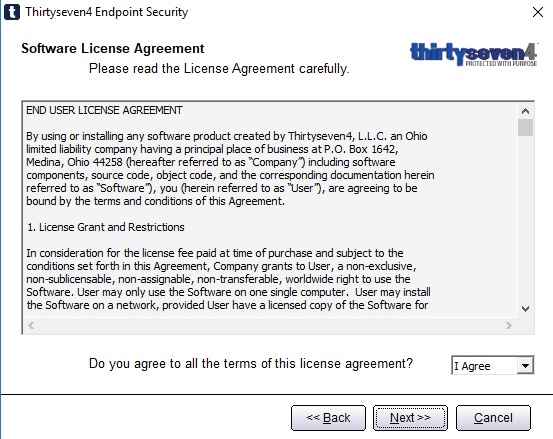Click the agreement question label text
Image resolution: width=553 pixels, height=439 pixels.
point(251,364)
